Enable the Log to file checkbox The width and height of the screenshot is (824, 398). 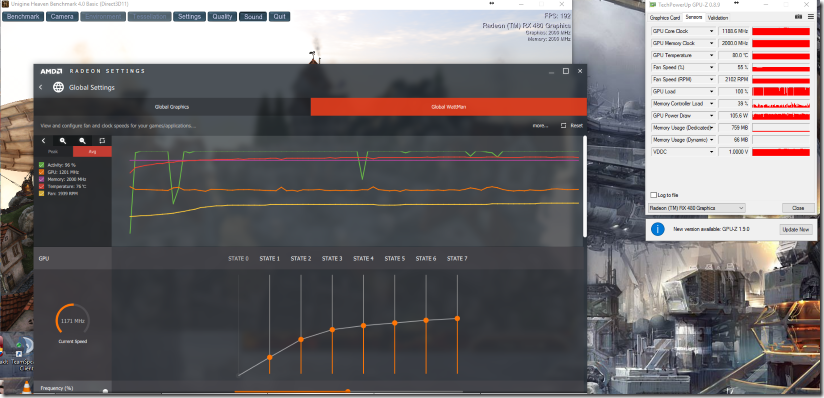point(654,195)
